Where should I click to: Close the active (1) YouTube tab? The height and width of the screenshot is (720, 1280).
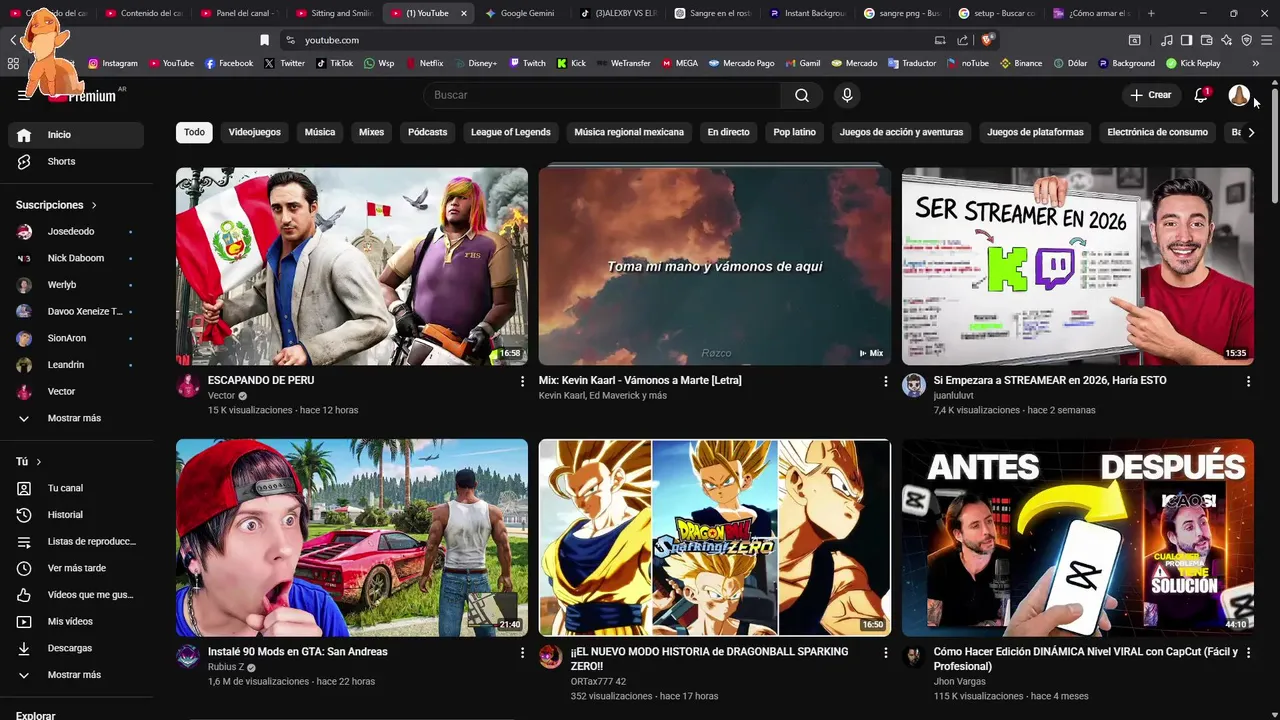tap(463, 13)
